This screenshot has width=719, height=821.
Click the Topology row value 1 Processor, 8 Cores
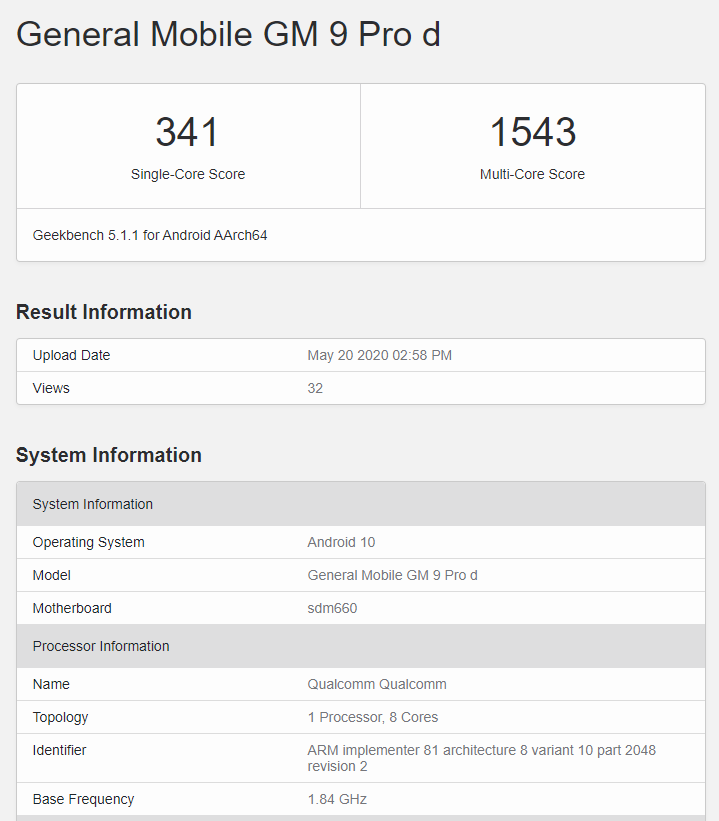tap(373, 717)
